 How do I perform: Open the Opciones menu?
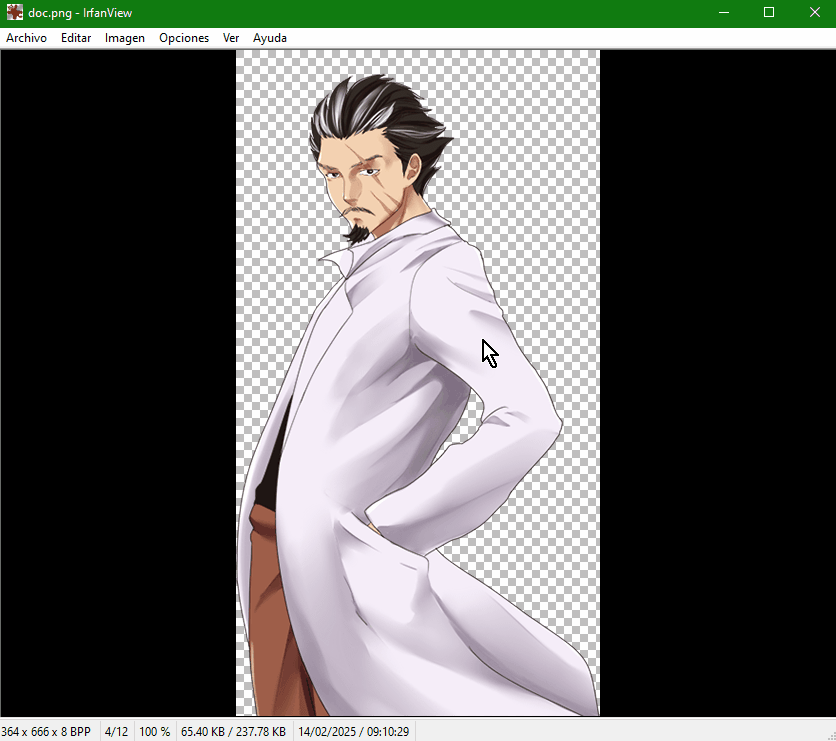(x=184, y=38)
